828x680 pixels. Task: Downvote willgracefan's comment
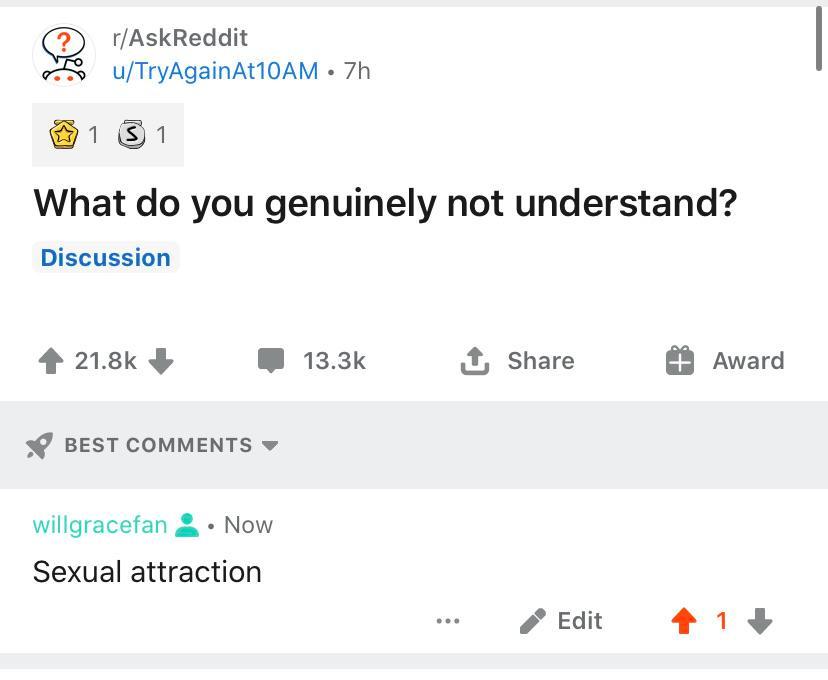pos(759,622)
